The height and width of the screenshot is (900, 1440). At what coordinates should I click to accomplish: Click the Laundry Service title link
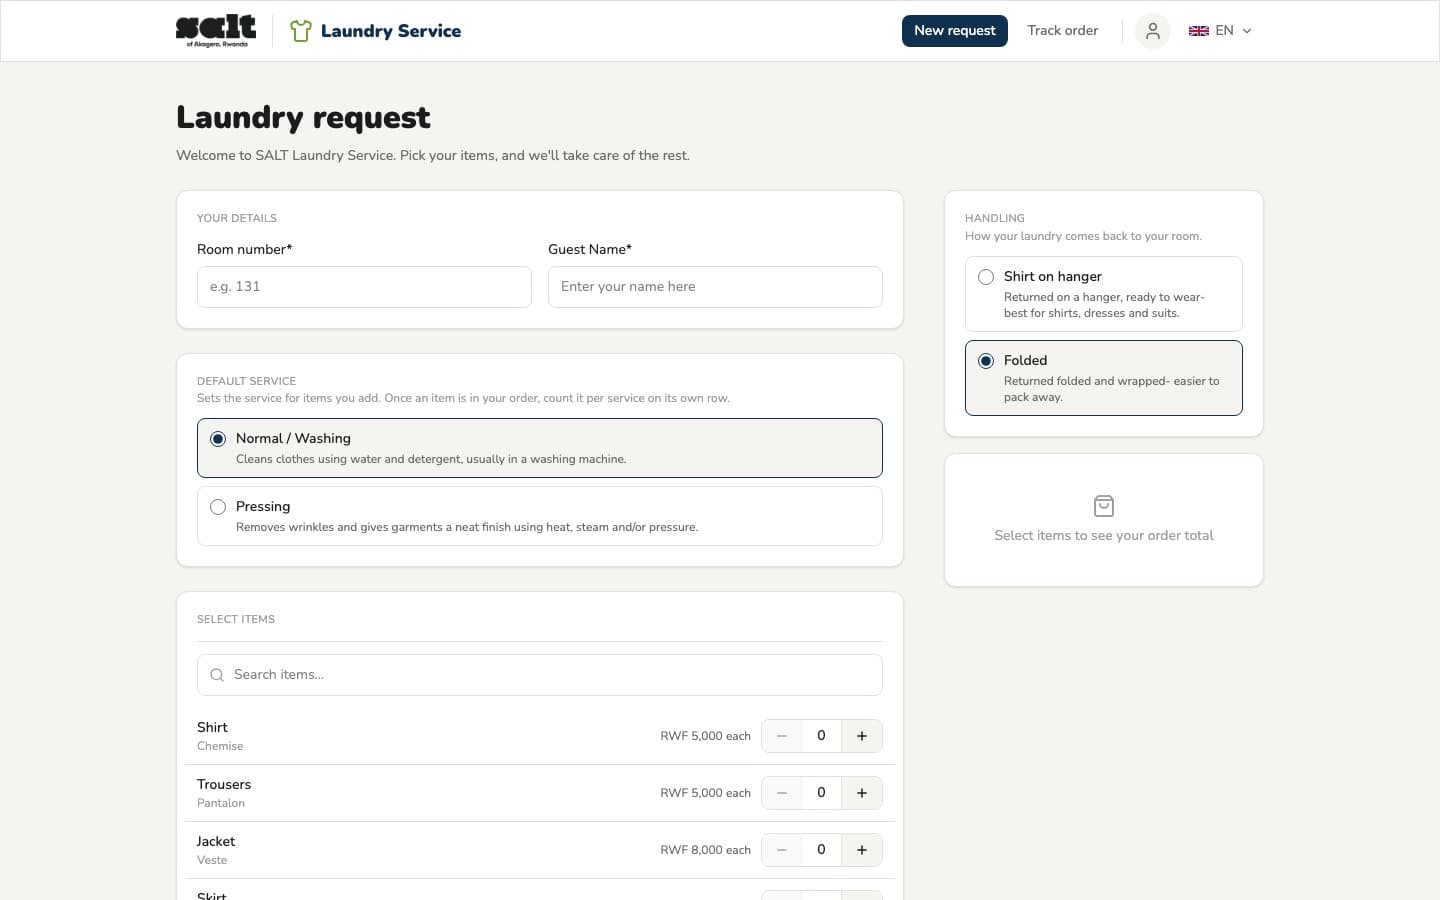click(x=391, y=31)
